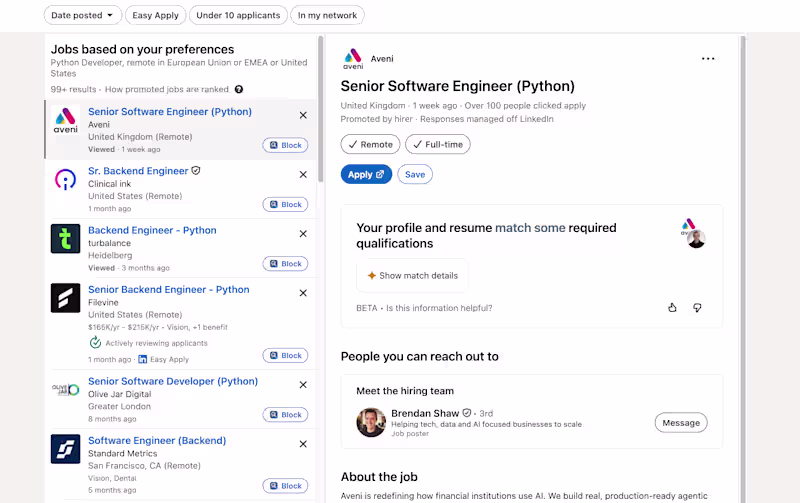The width and height of the screenshot is (800, 503).
Task: Open the Clinical ink logo
Action: coord(65,179)
